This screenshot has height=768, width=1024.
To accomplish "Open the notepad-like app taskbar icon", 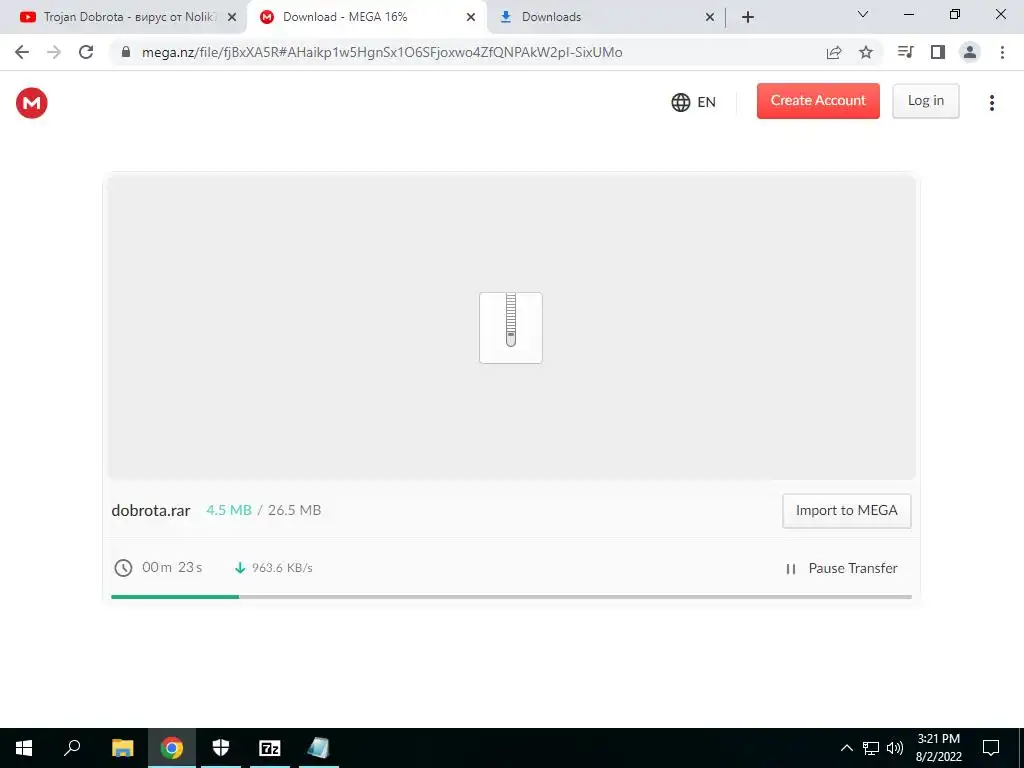I will pyautogui.click(x=319, y=748).
